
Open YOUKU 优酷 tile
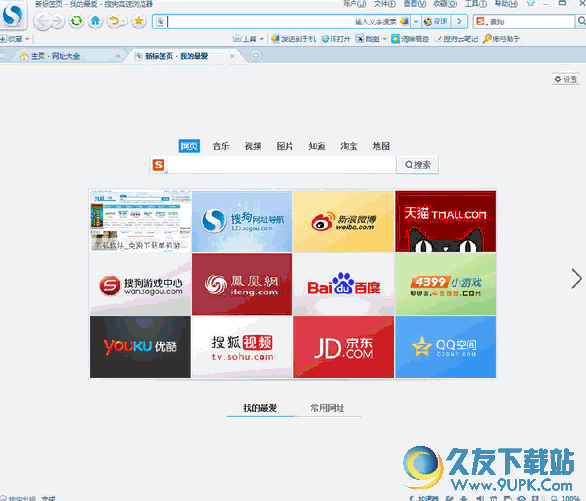[141, 347]
